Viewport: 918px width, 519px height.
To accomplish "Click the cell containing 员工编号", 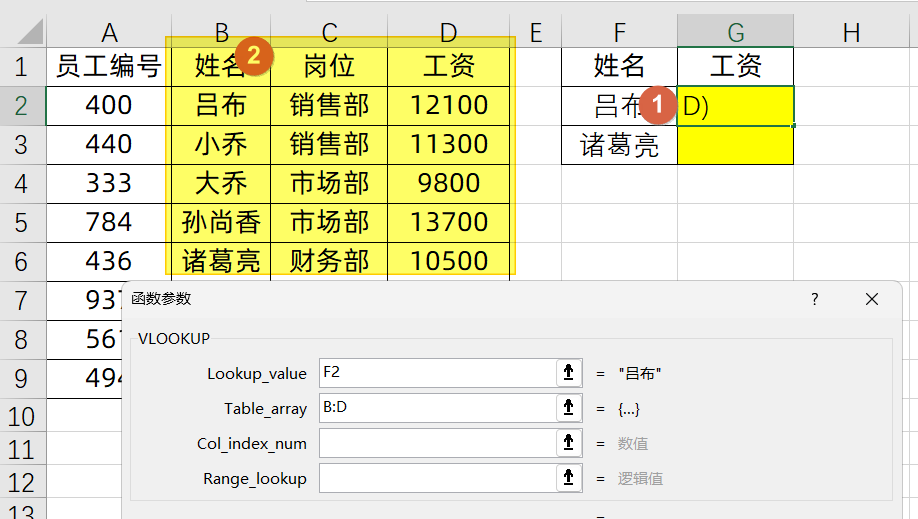I will (x=109, y=67).
